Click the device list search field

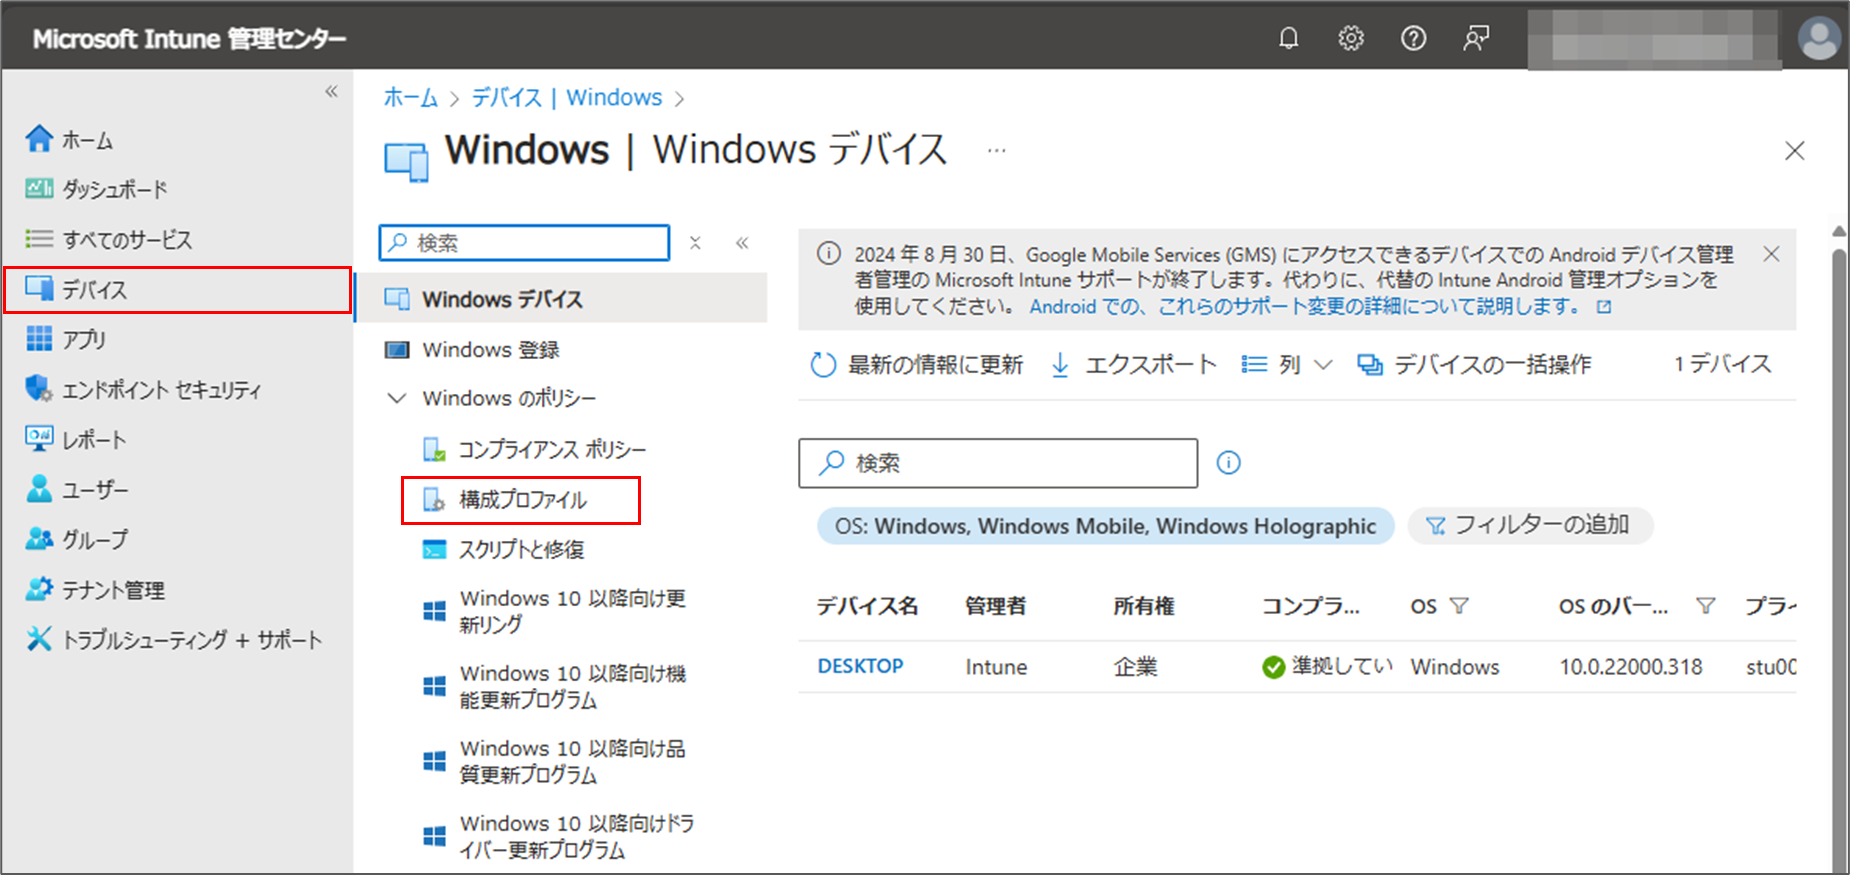coord(998,463)
